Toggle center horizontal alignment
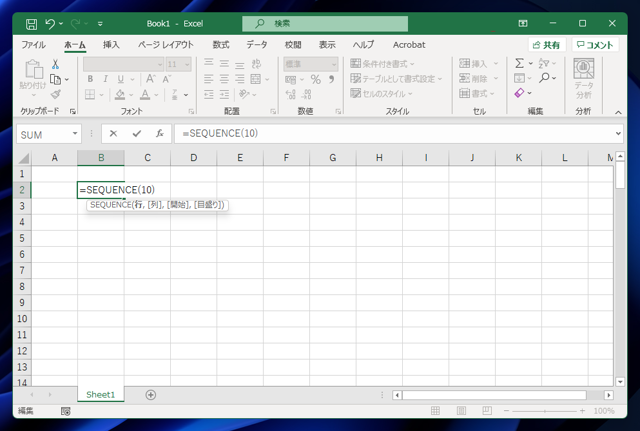This screenshot has height=431, width=640. [x=224, y=79]
